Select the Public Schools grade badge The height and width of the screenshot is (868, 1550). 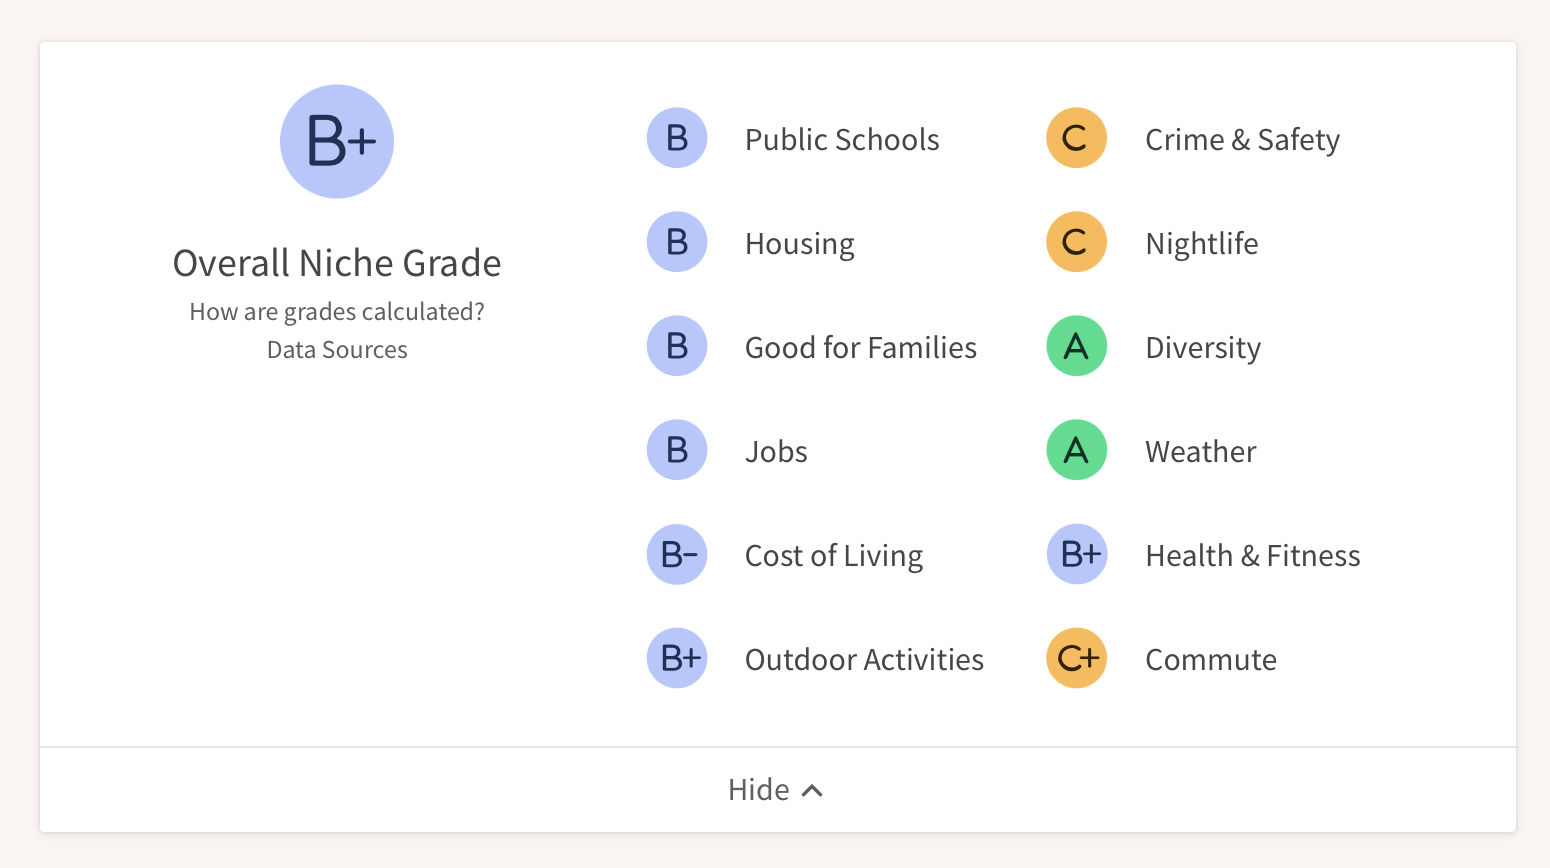(677, 138)
